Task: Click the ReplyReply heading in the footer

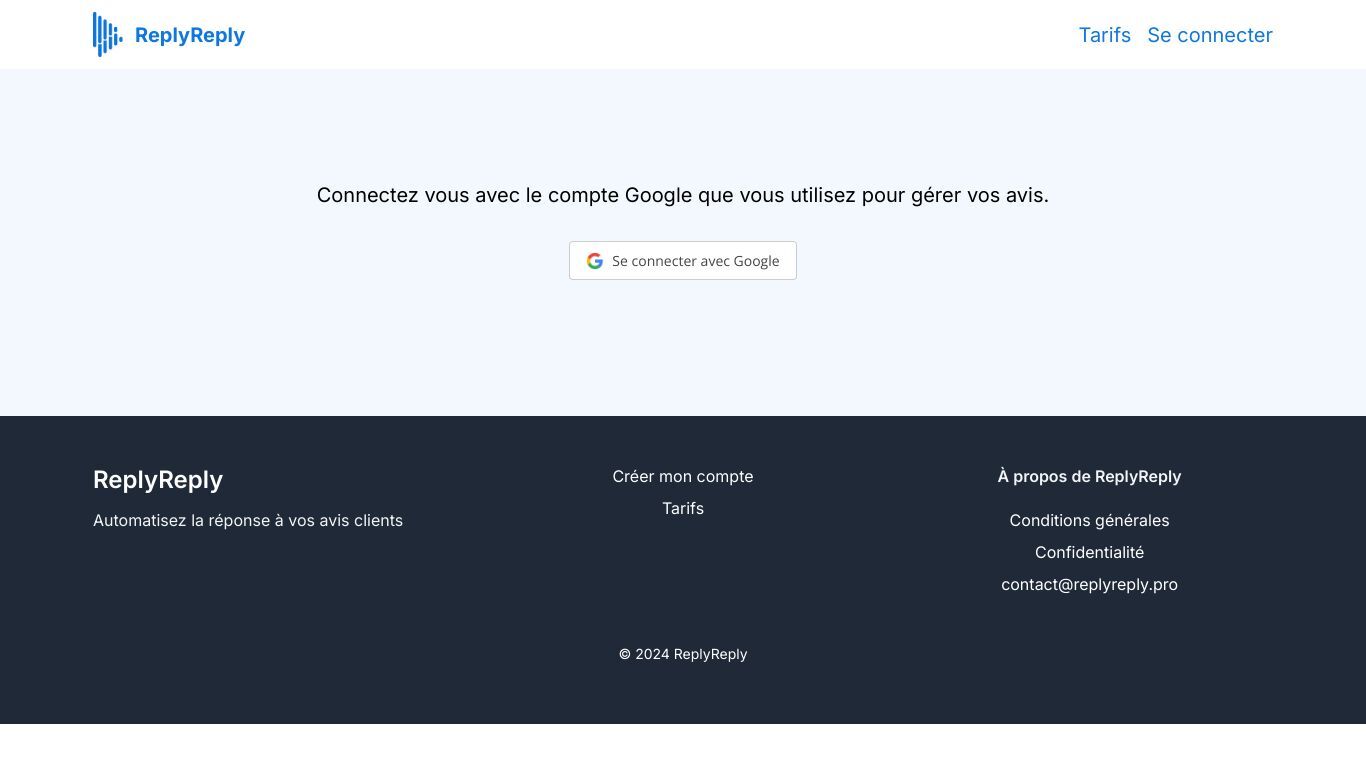Action: [158, 480]
